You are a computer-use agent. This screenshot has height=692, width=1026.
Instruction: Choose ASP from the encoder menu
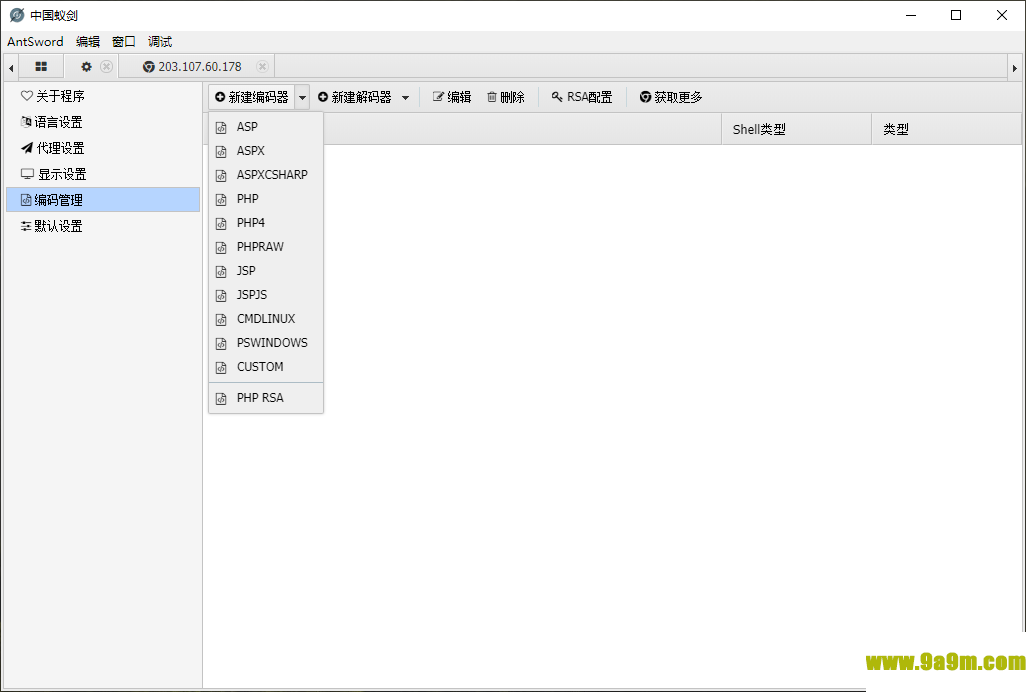266,127
